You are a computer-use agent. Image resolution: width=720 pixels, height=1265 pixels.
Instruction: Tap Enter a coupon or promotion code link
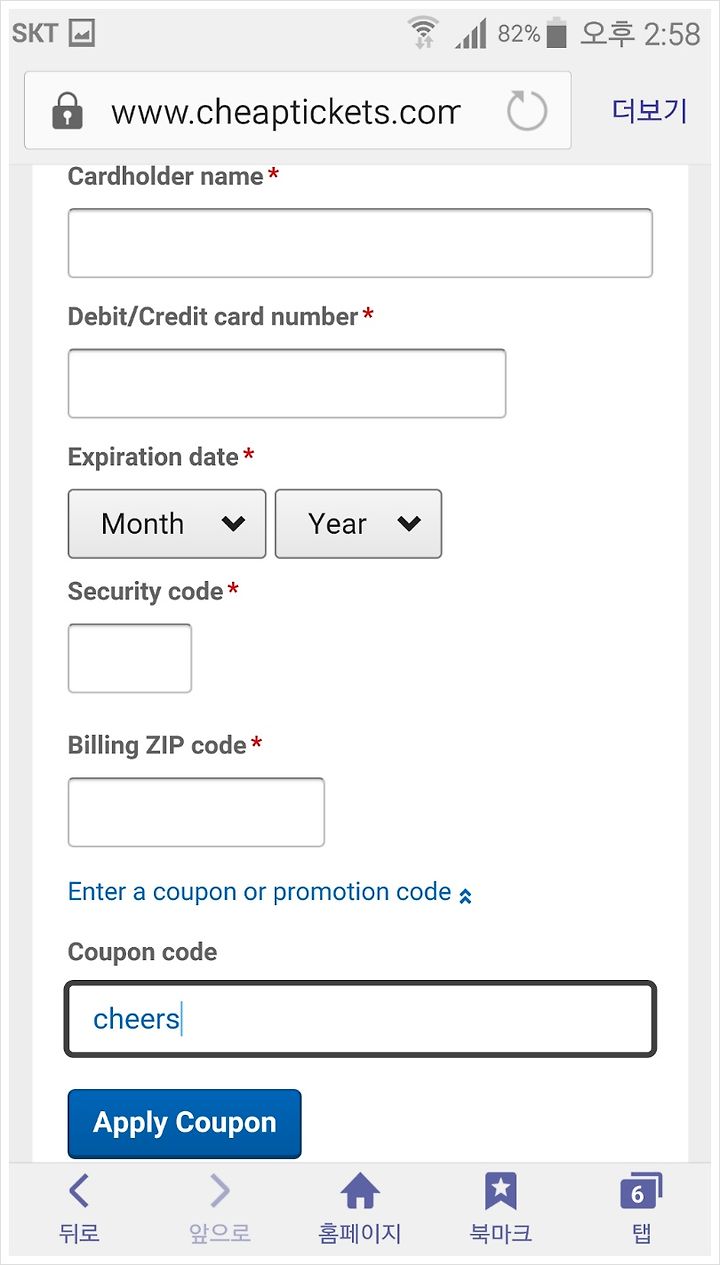coord(260,891)
